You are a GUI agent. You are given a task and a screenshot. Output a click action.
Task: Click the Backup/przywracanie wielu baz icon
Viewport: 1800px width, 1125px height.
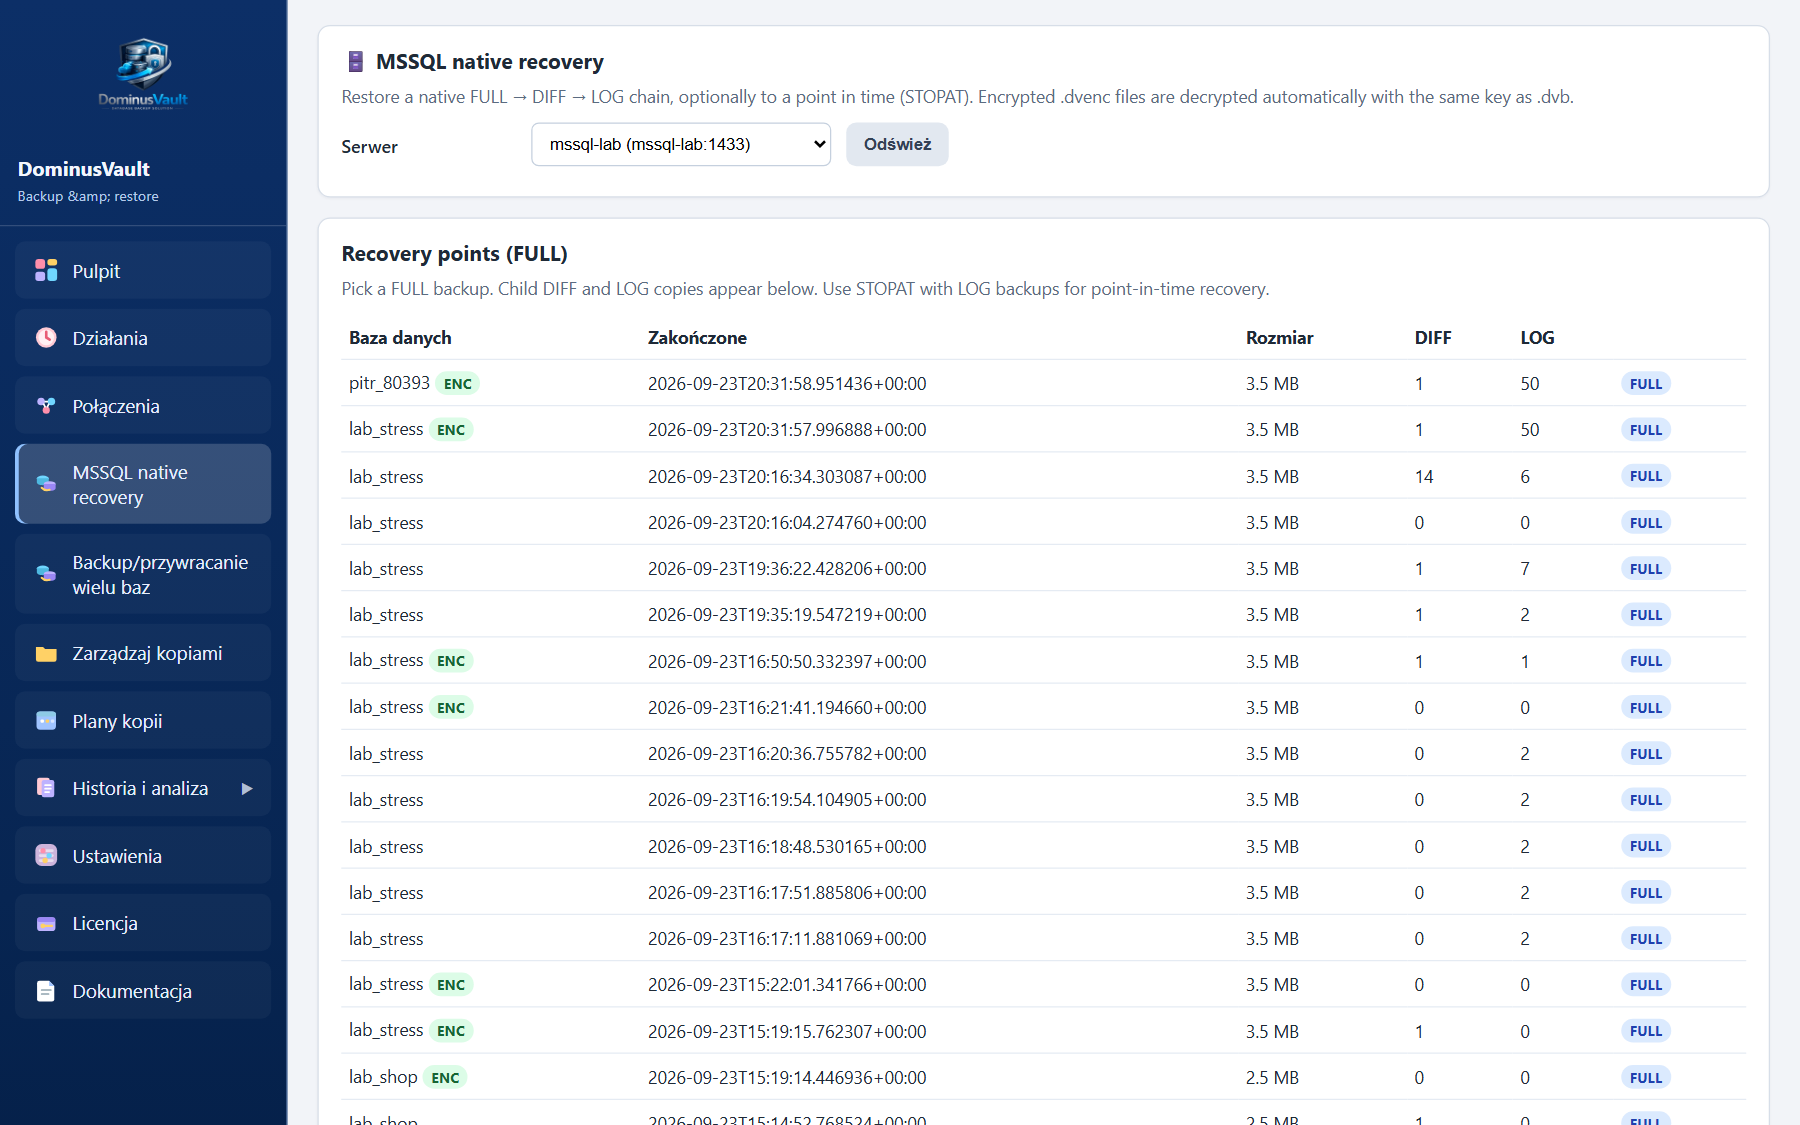pos(46,574)
